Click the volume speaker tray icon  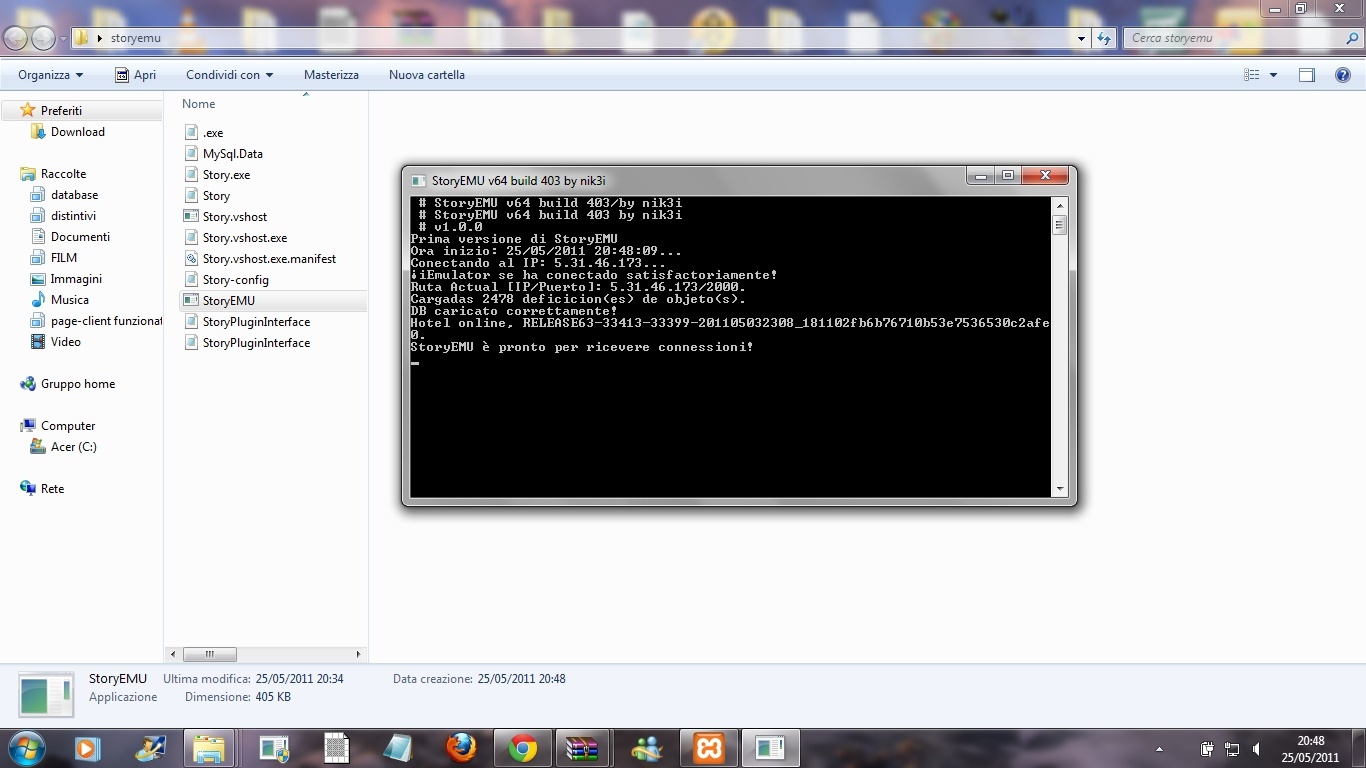tap(1256, 749)
